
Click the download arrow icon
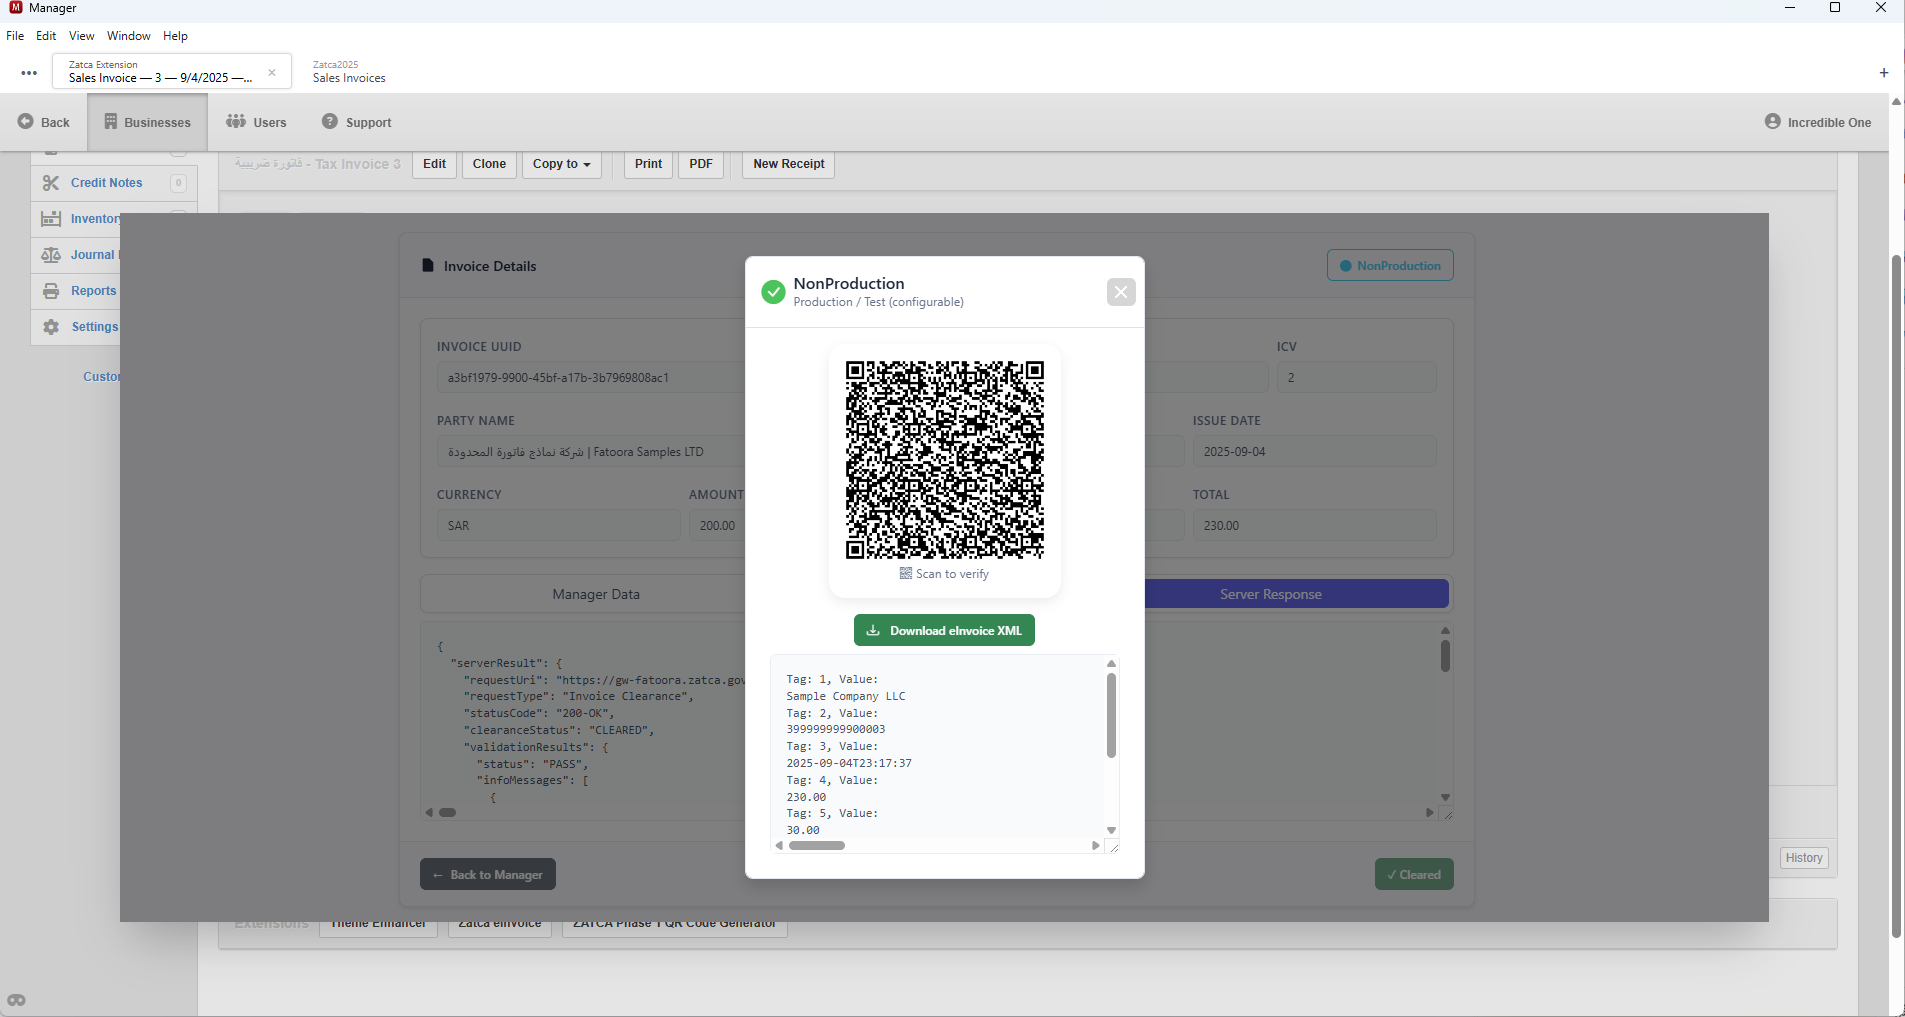point(873,631)
